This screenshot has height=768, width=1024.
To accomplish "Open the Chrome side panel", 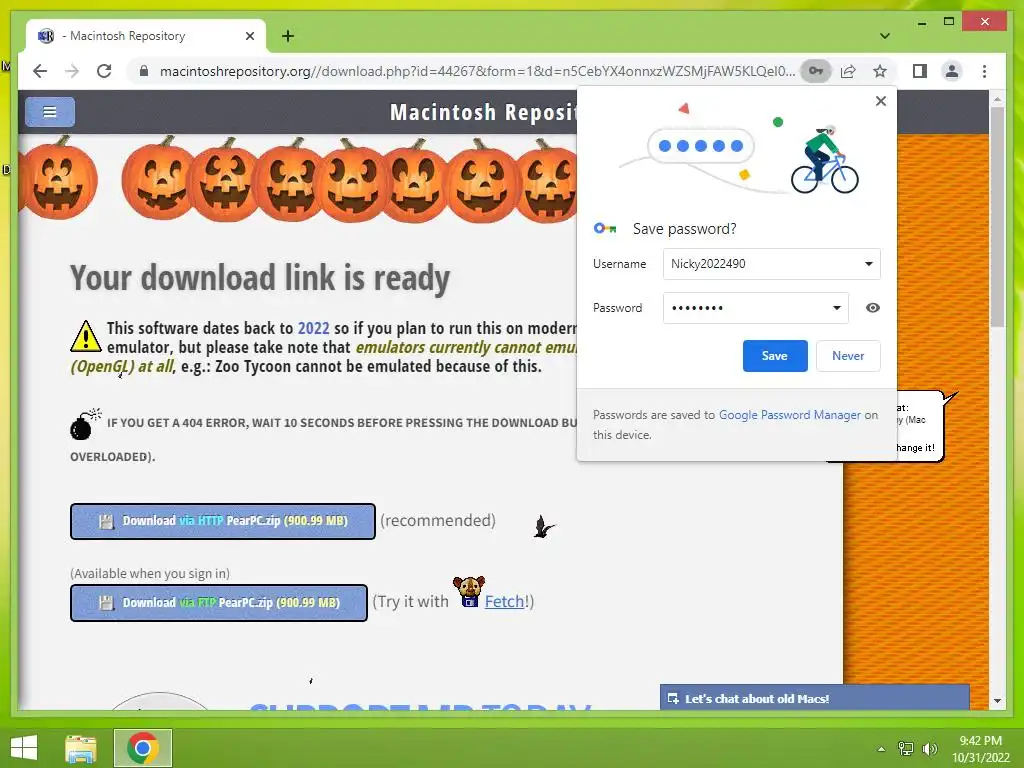I will [920, 71].
